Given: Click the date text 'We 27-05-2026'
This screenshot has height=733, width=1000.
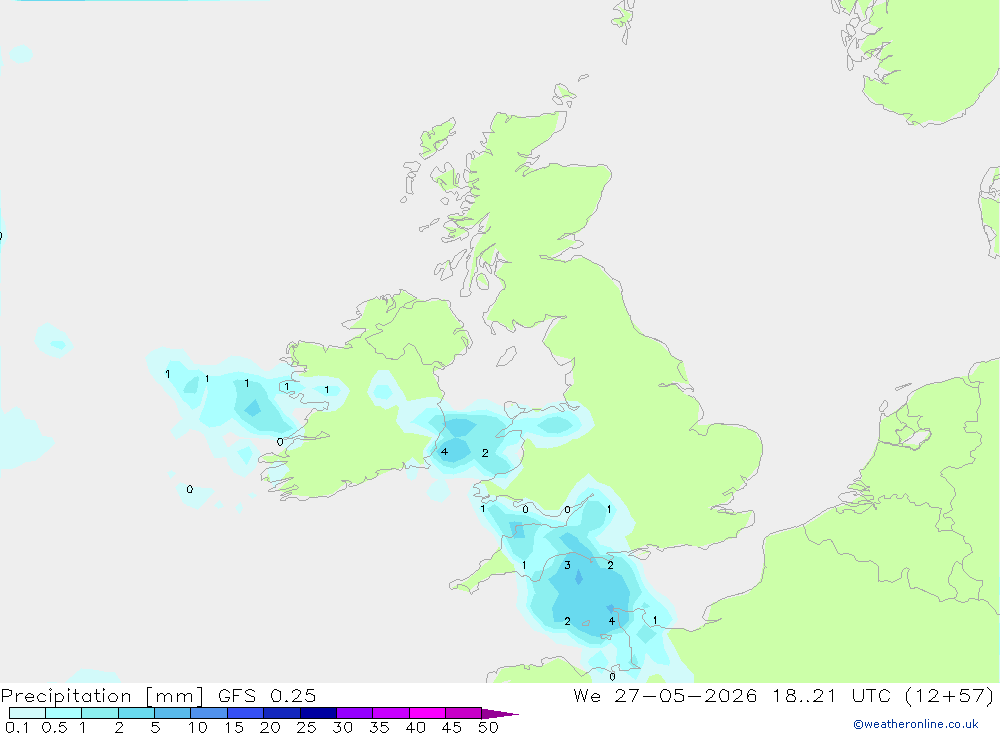Looking at the screenshot, I should coord(665,696).
